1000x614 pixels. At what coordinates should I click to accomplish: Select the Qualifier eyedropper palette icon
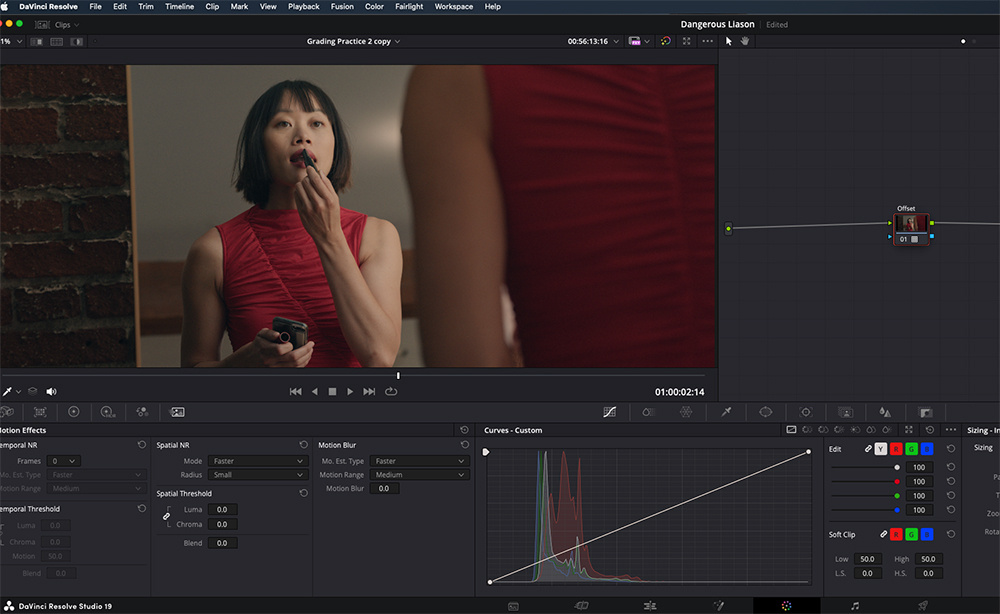click(x=726, y=412)
